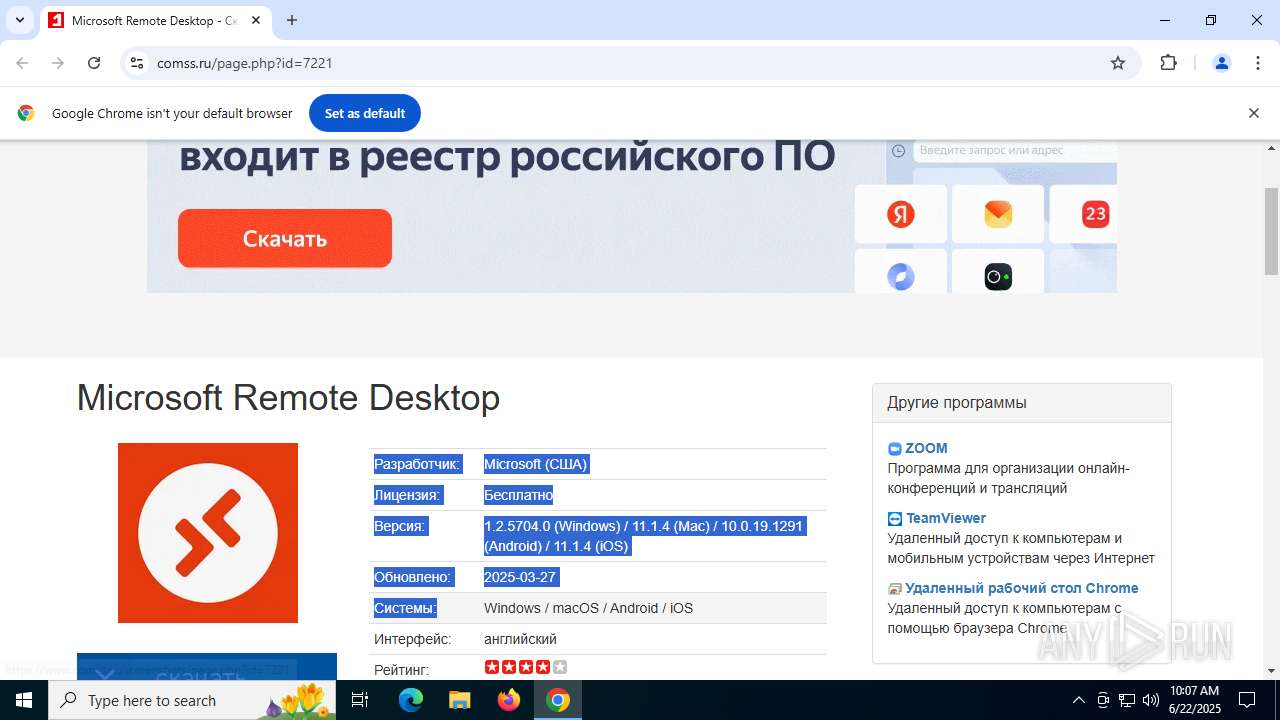Click the Windows / macOS / Android / iOS value

click(x=588, y=608)
